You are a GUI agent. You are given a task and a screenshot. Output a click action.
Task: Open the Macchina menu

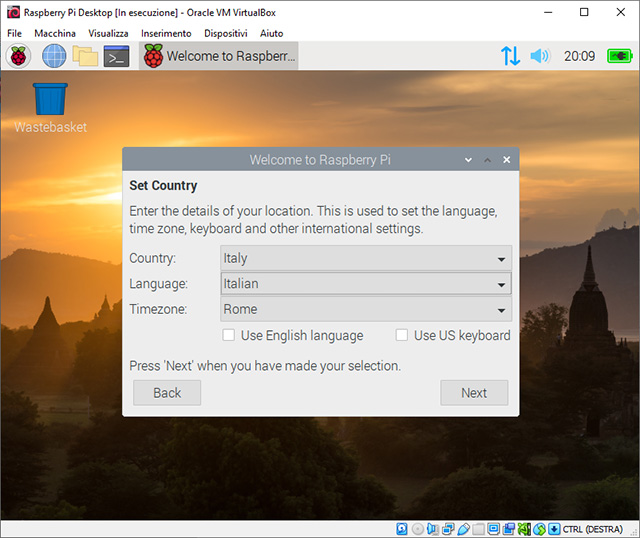(x=54, y=33)
